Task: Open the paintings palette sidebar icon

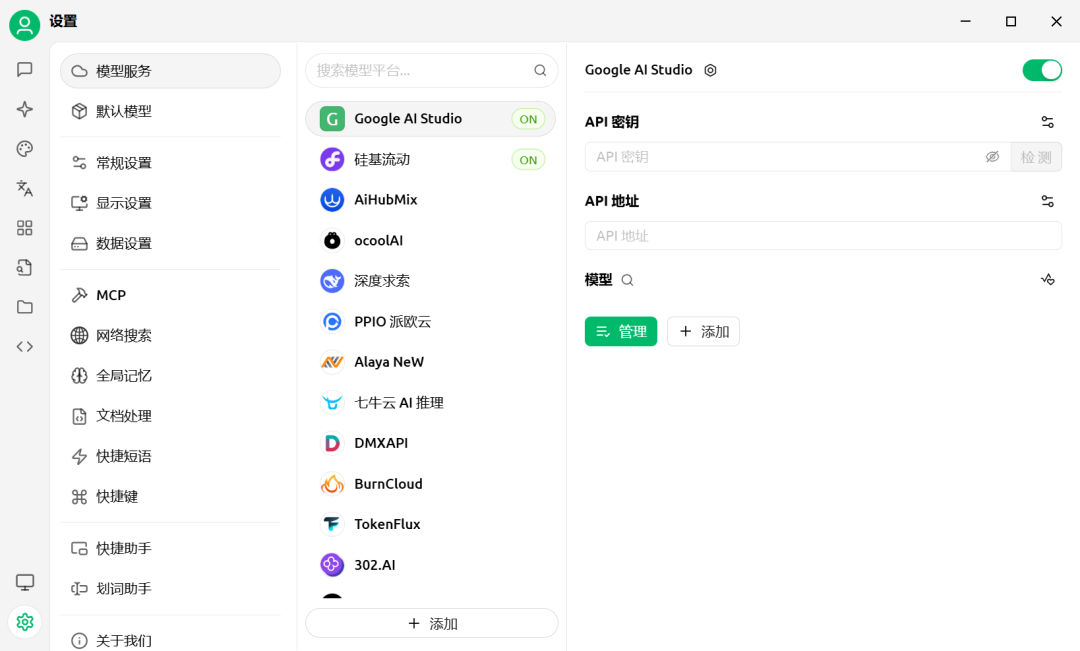Action: [x=25, y=149]
